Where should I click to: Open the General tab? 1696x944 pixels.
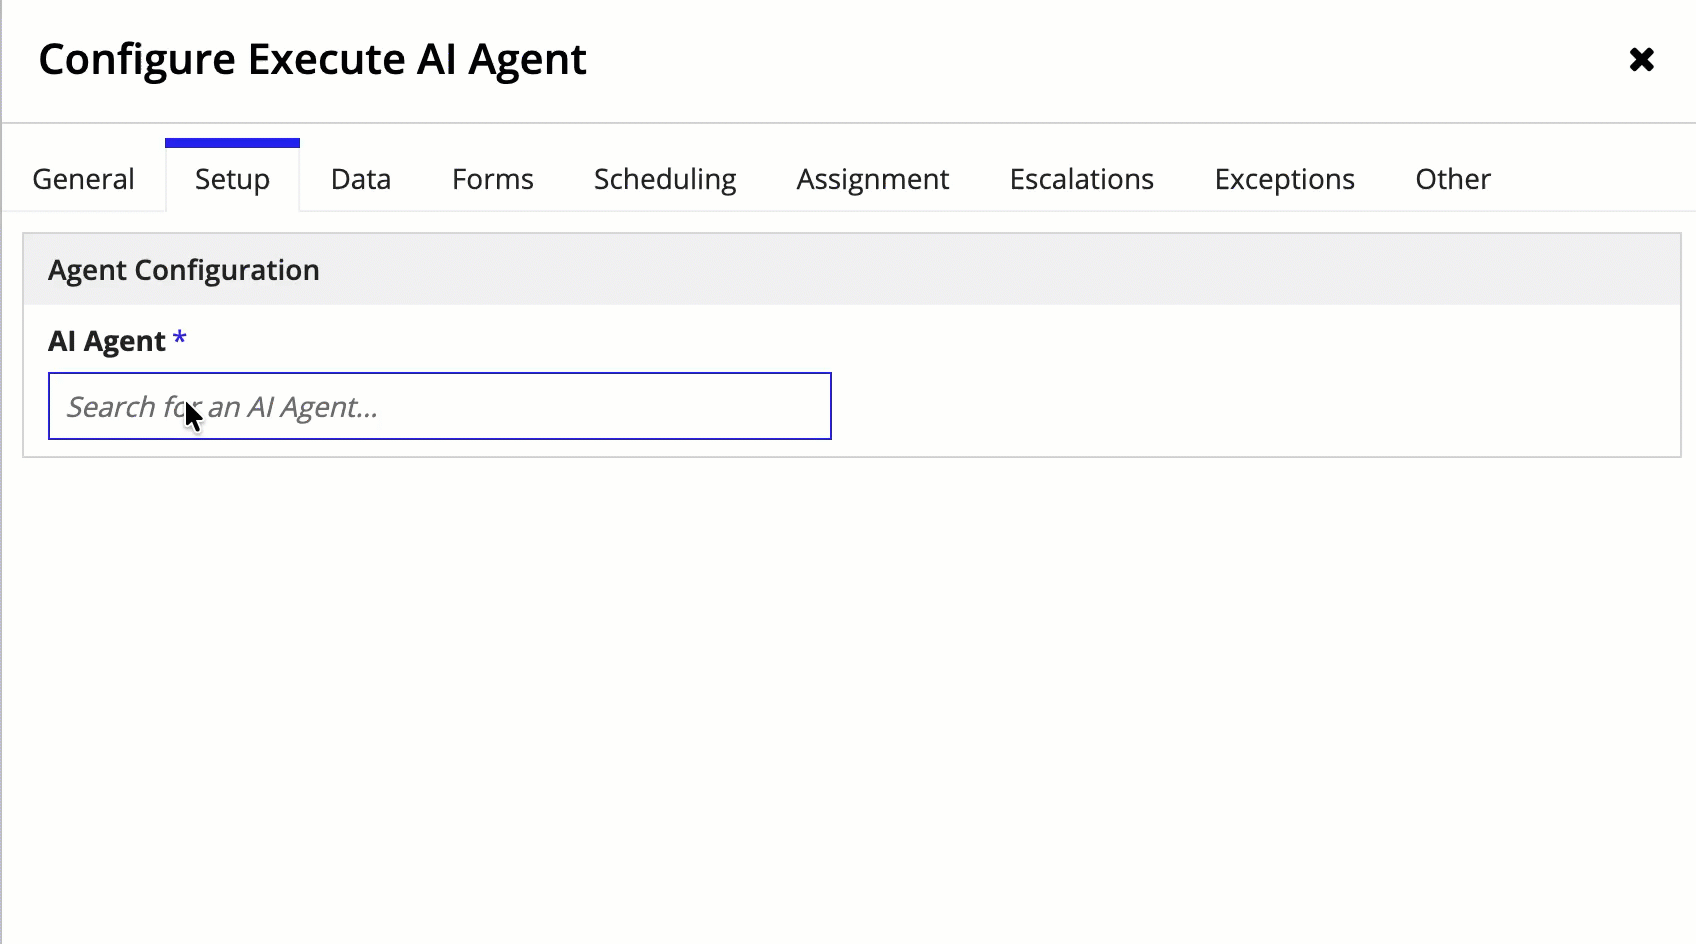coord(83,179)
